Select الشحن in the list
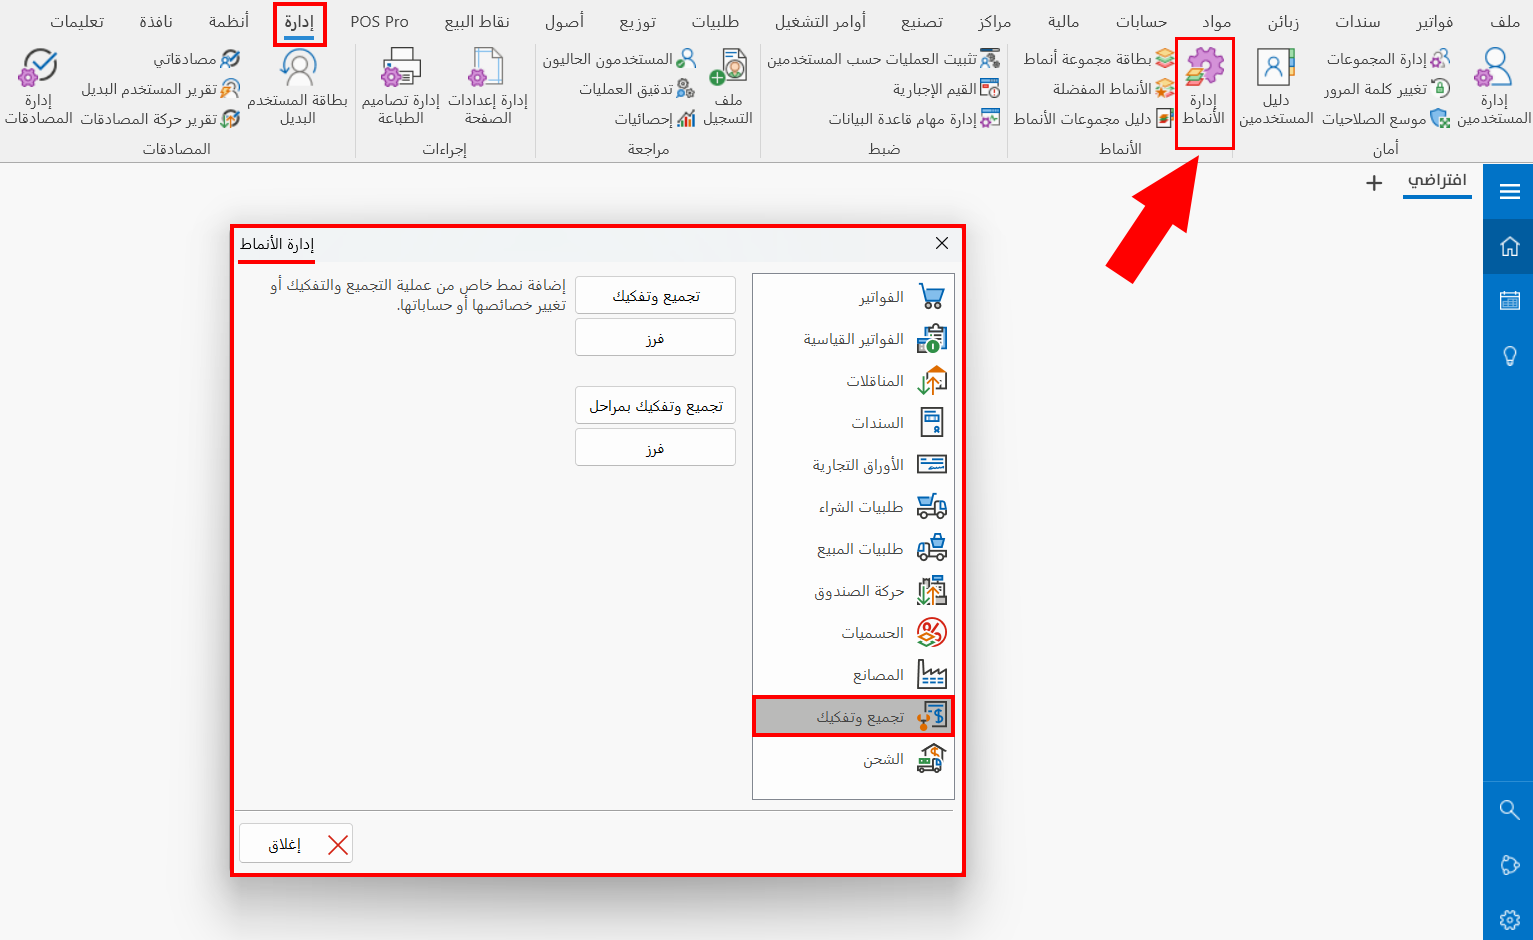Viewport: 1533px width, 940px height. tap(853, 759)
